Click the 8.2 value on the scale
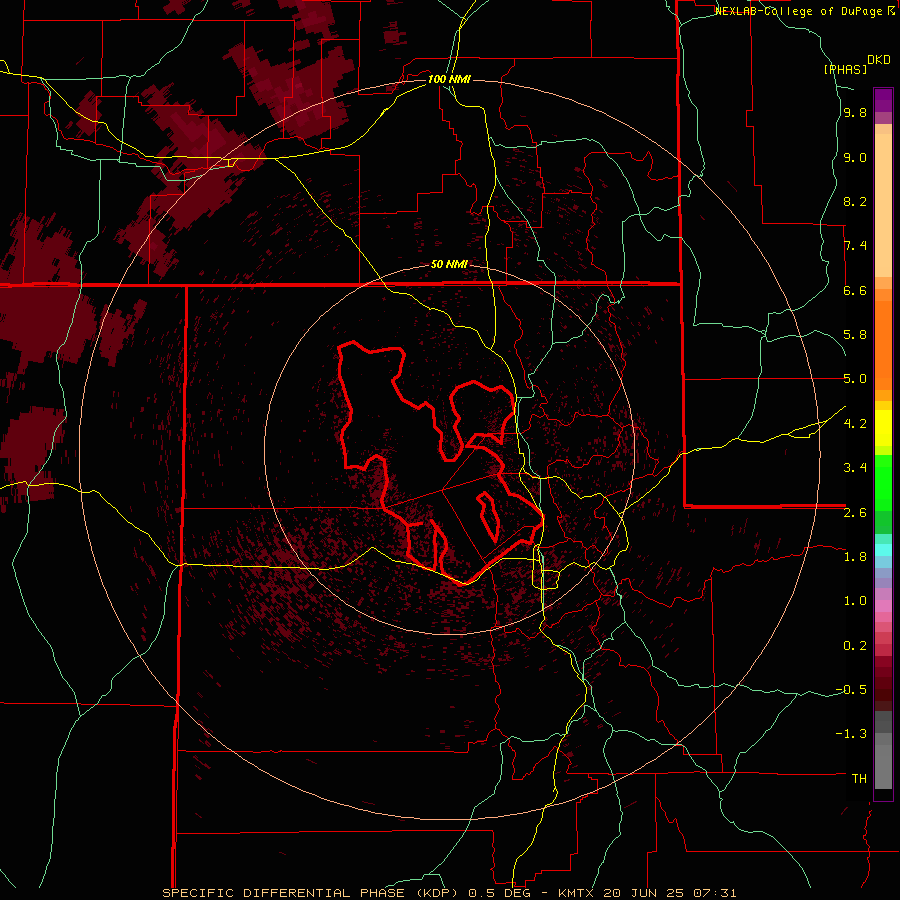 tap(855, 201)
